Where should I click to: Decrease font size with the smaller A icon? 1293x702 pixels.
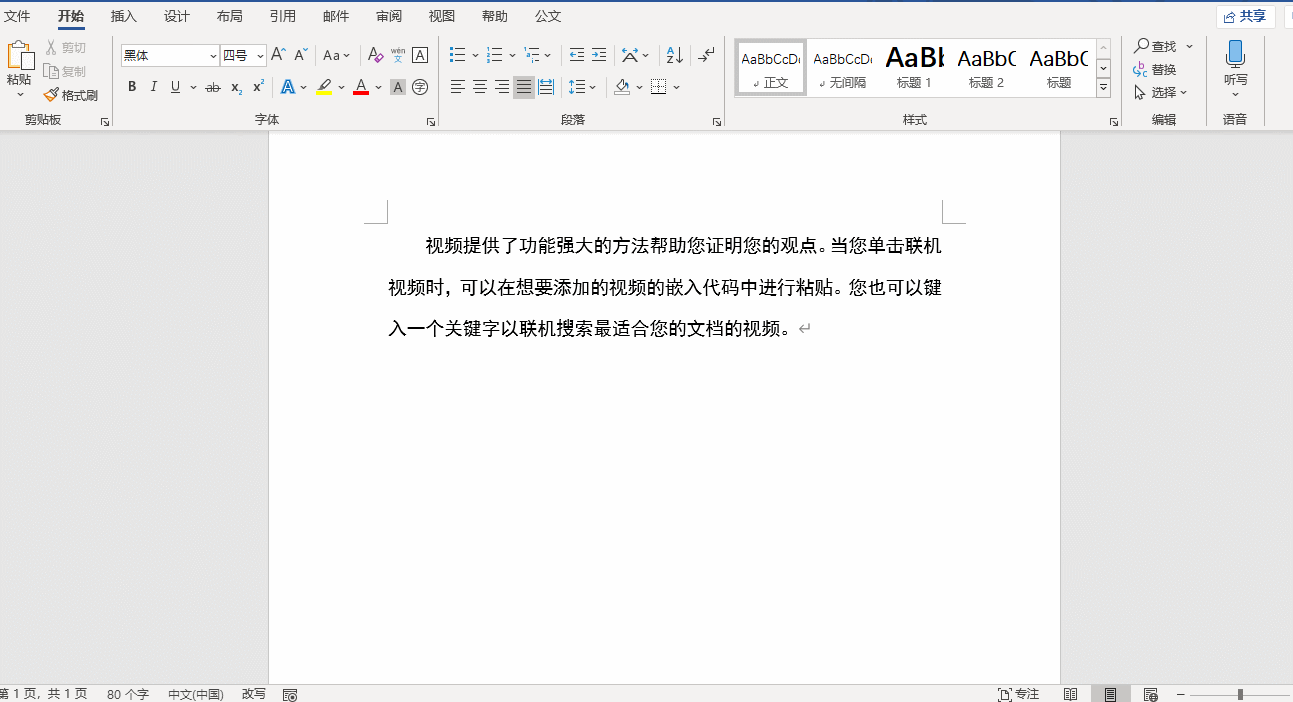tap(301, 55)
